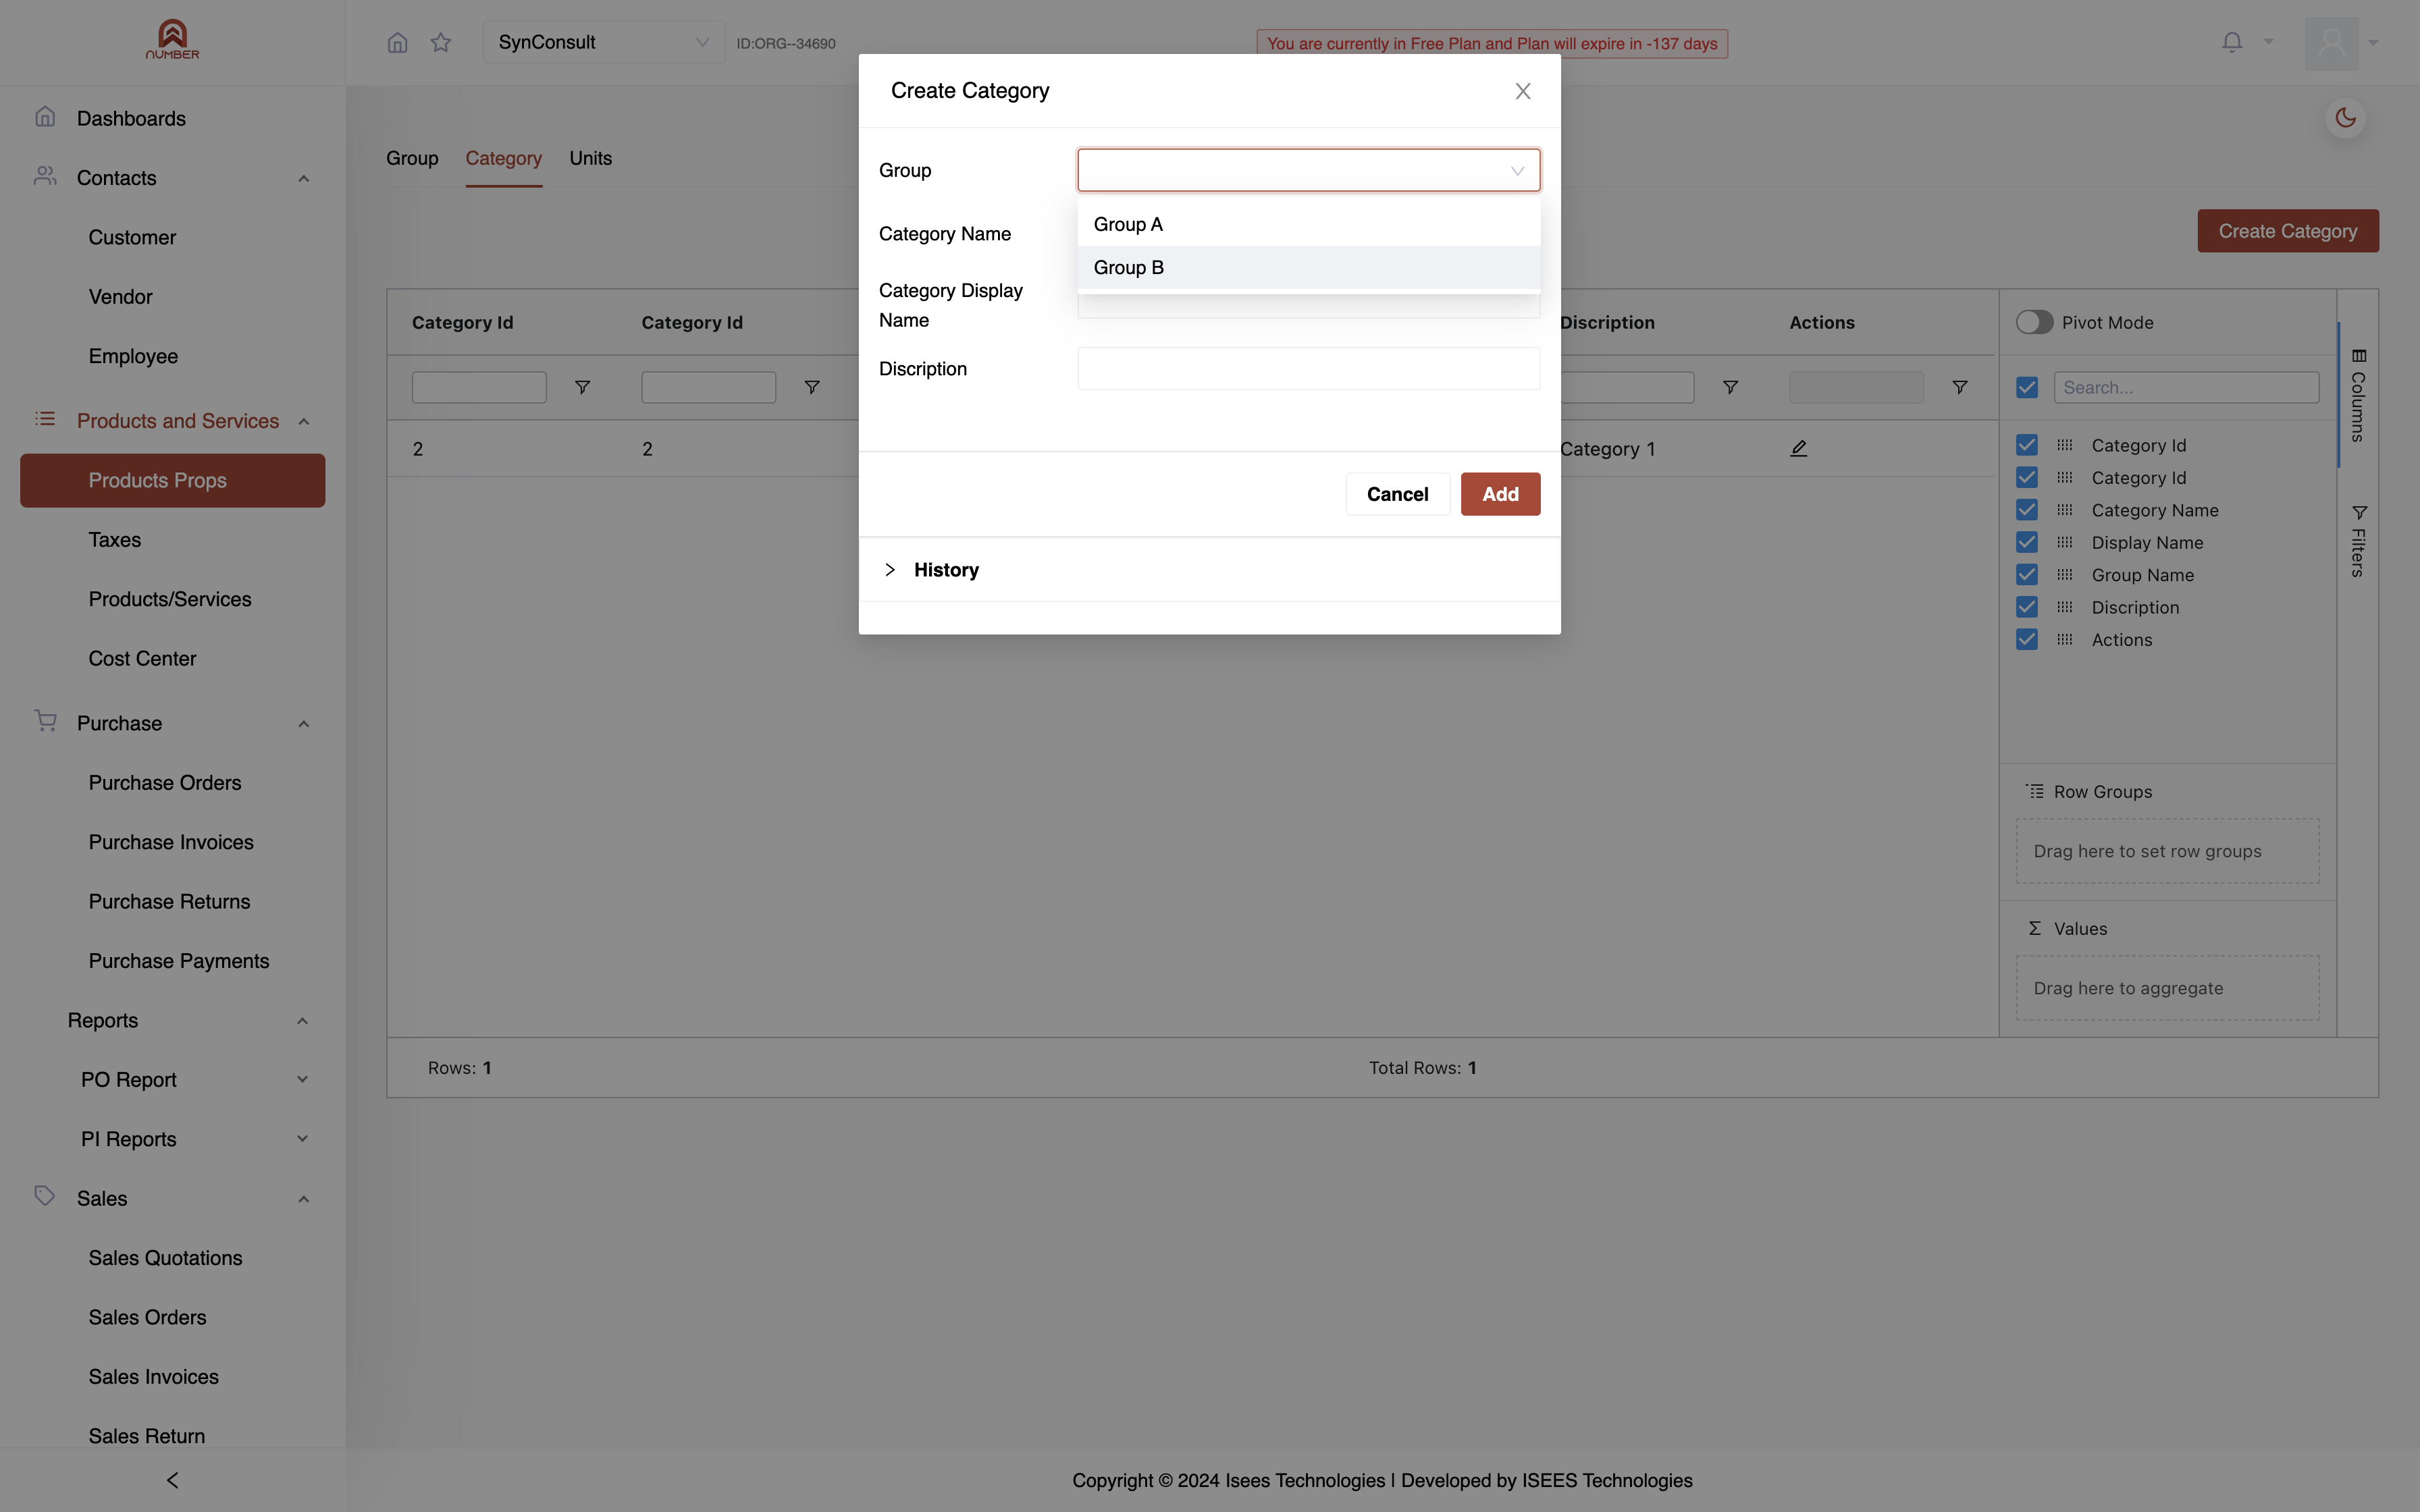This screenshot has width=2420, height=1512.
Task: Click the user avatar icon
Action: pyautogui.click(x=2331, y=43)
